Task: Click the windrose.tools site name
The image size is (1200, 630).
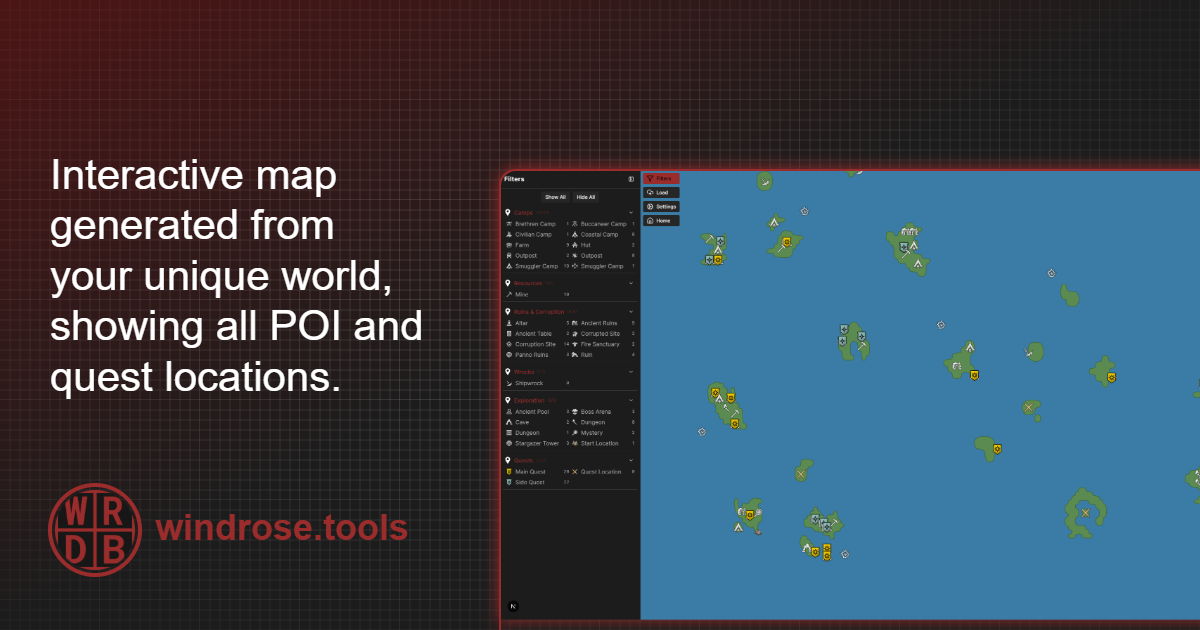Action: pyautogui.click(x=283, y=528)
